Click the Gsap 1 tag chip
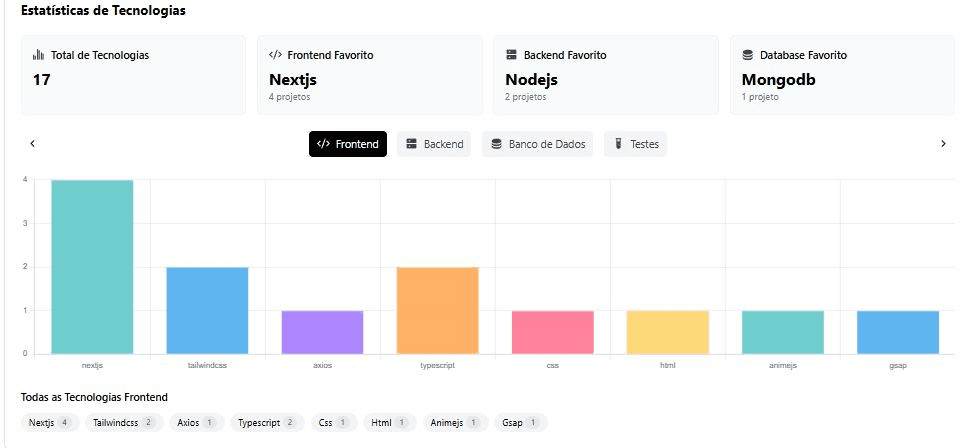Screen dimensions: 966x448 tap(520, 423)
